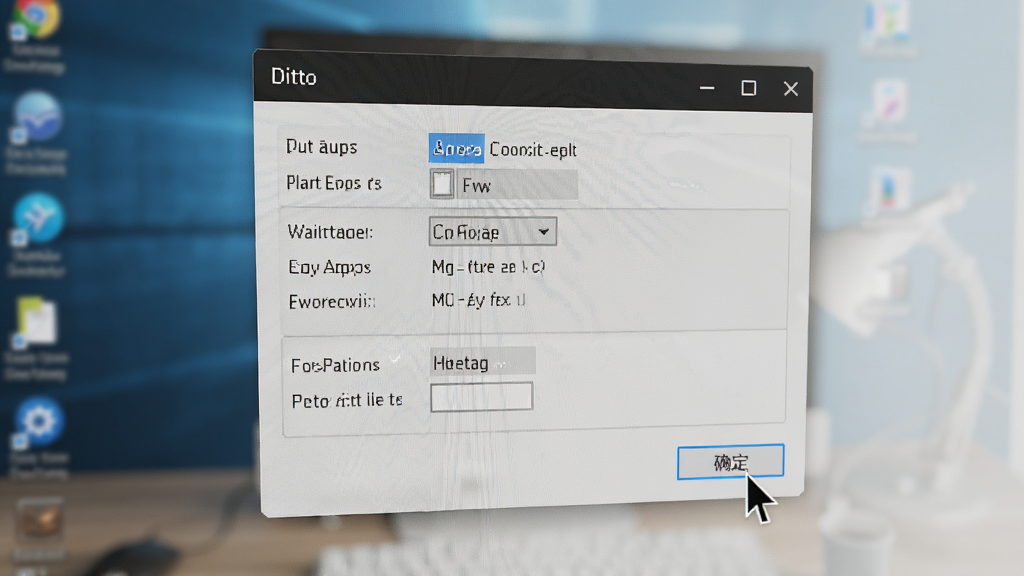Click the Hoetag field in ForPations row
Image resolution: width=1024 pixels, height=576 pixels.
pyautogui.click(x=483, y=361)
